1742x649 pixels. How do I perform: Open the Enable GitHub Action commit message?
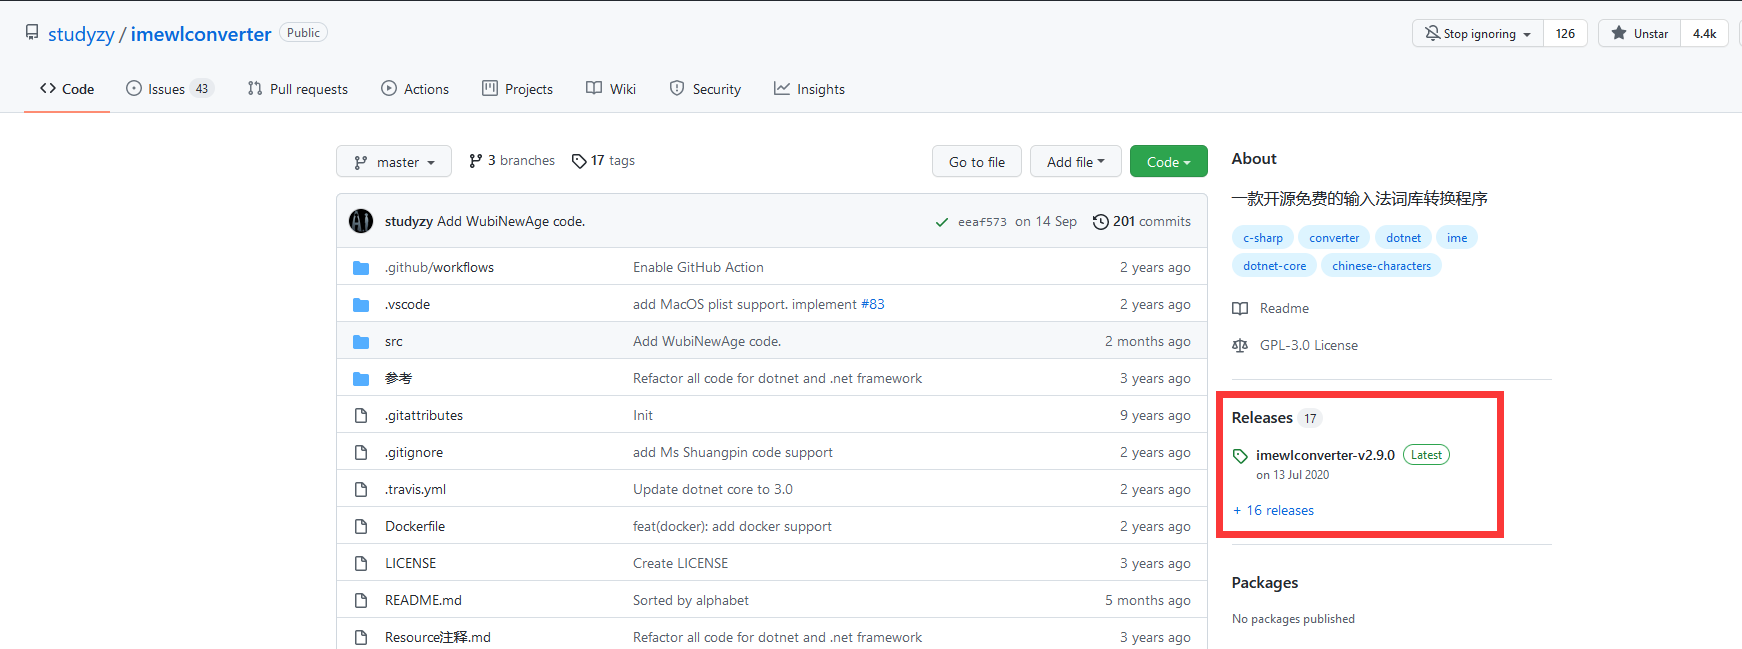pyautogui.click(x=698, y=267)
